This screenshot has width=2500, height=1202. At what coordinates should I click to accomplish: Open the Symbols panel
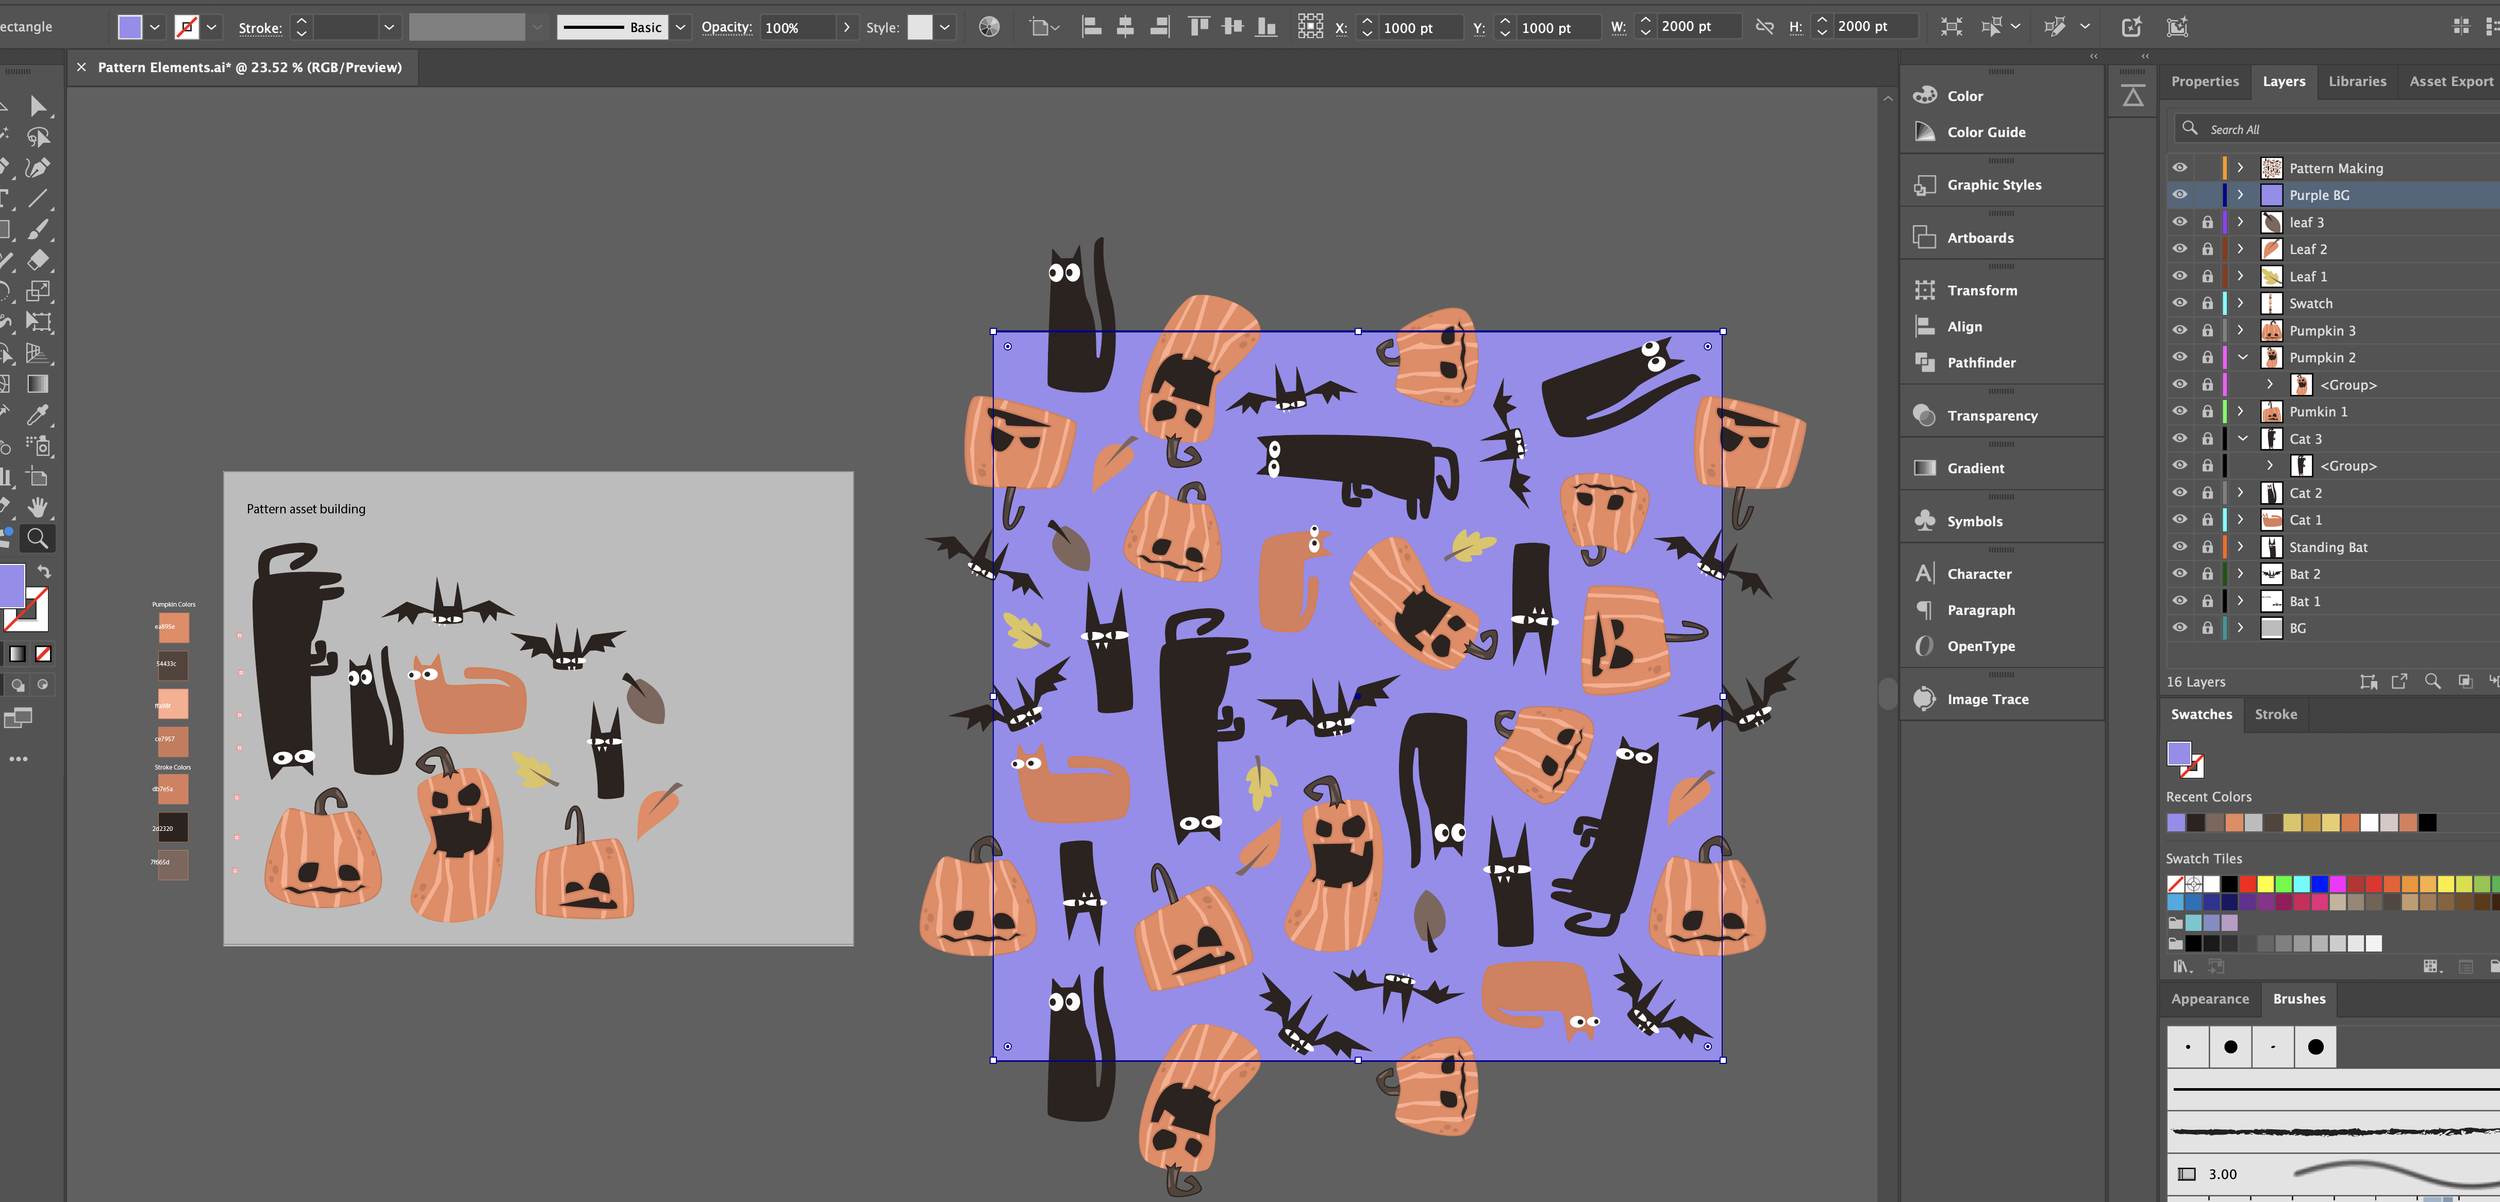pos(1974,521)
